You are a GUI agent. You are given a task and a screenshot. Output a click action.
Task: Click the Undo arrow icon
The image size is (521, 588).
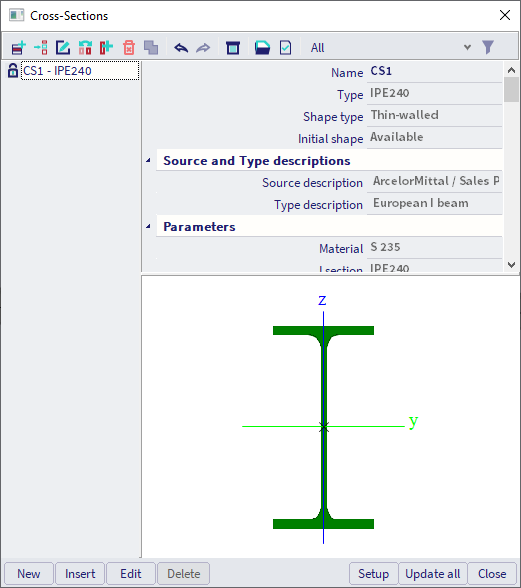click(181, 48)
